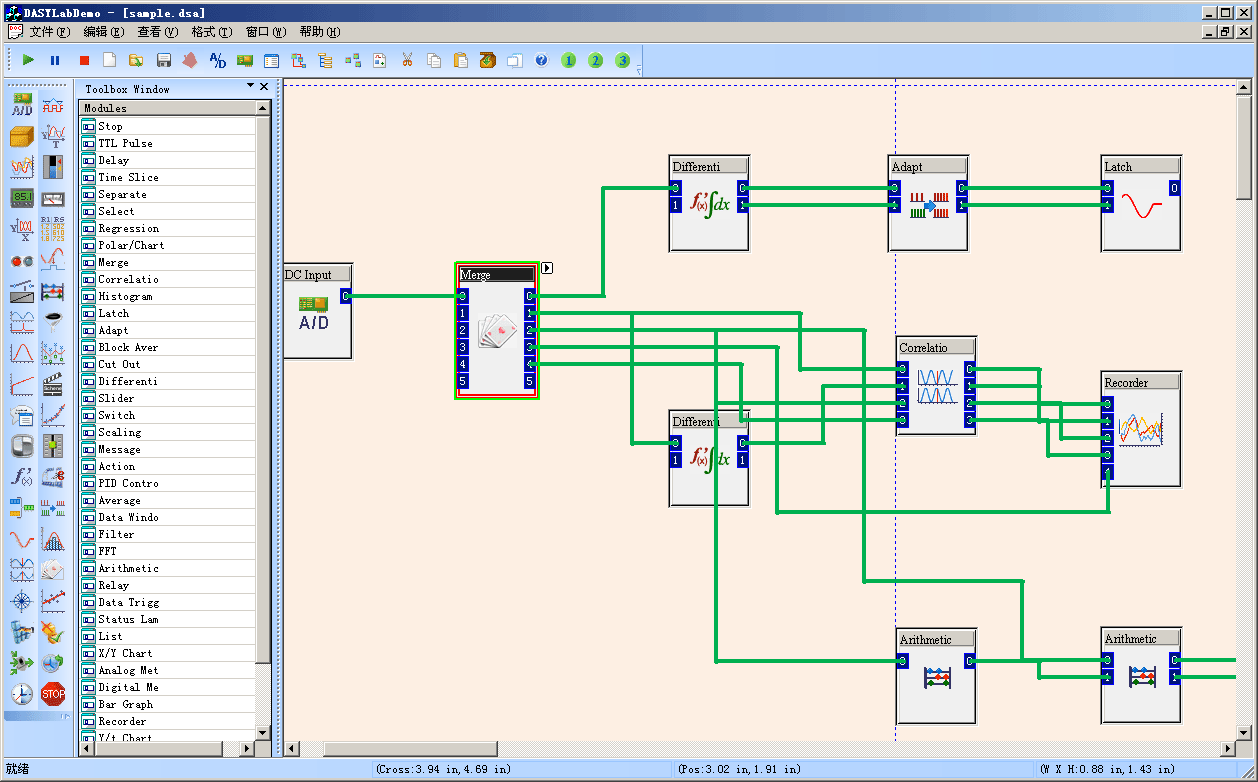The width and height of the screenshot is (1258, 782).
Task: Click the green circle number 1 icon
Action: click(x=569, y=60)
